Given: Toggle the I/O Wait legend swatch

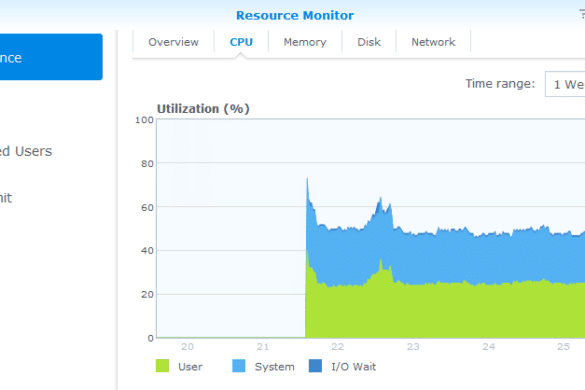Looking at the screenshot, I should tap(315, 366).
